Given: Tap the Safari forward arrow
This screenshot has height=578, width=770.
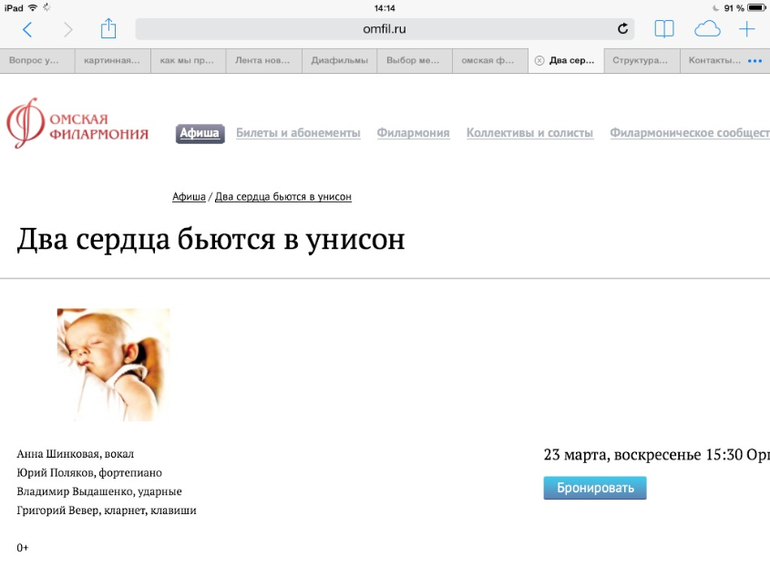Looking at the screenshot, I should 68,29.
